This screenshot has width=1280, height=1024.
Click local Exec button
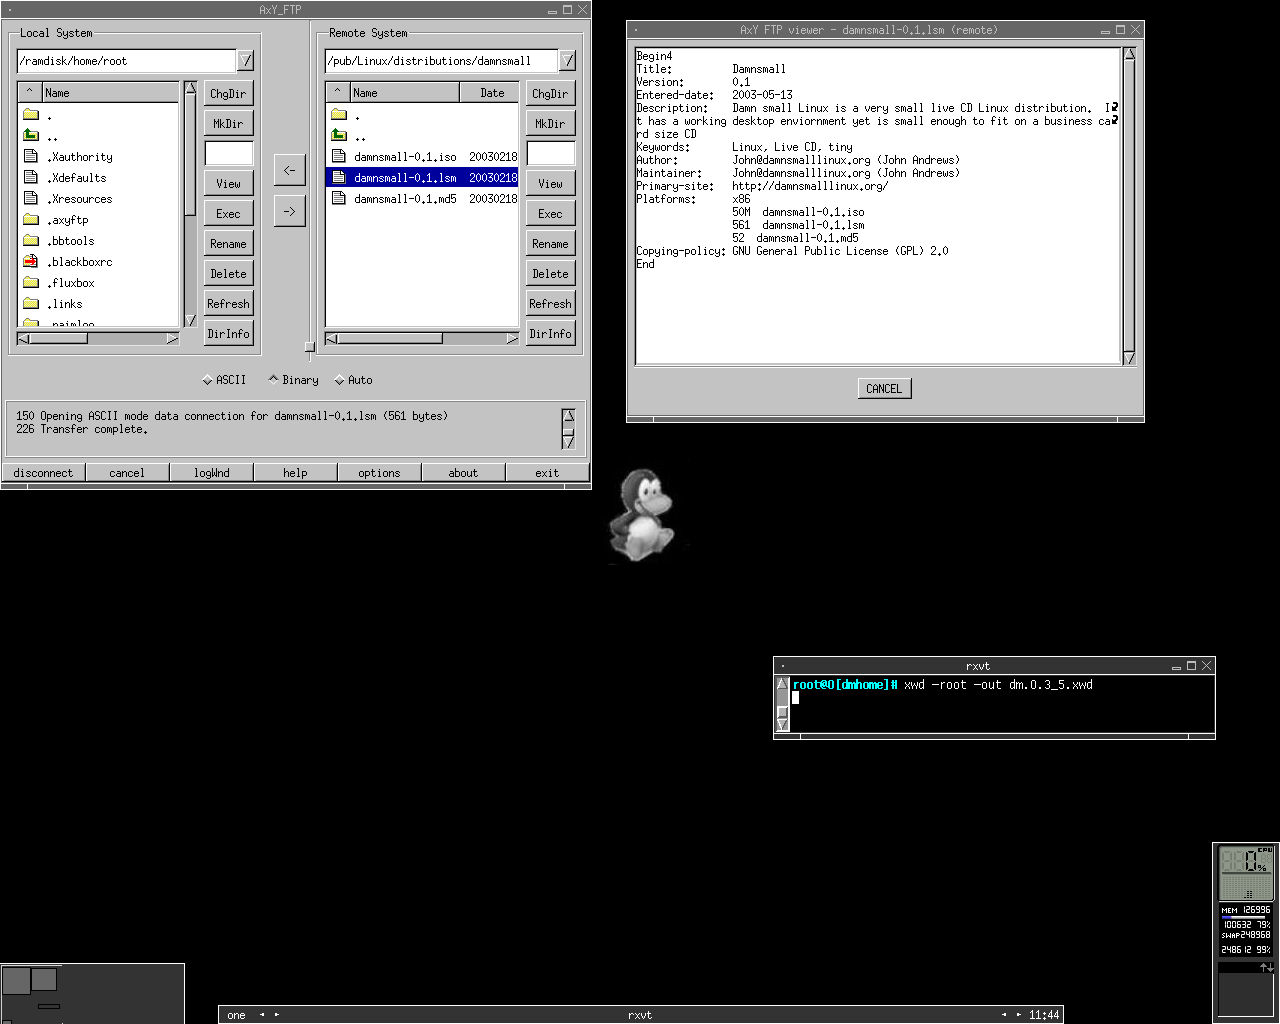tap(228, 213)
